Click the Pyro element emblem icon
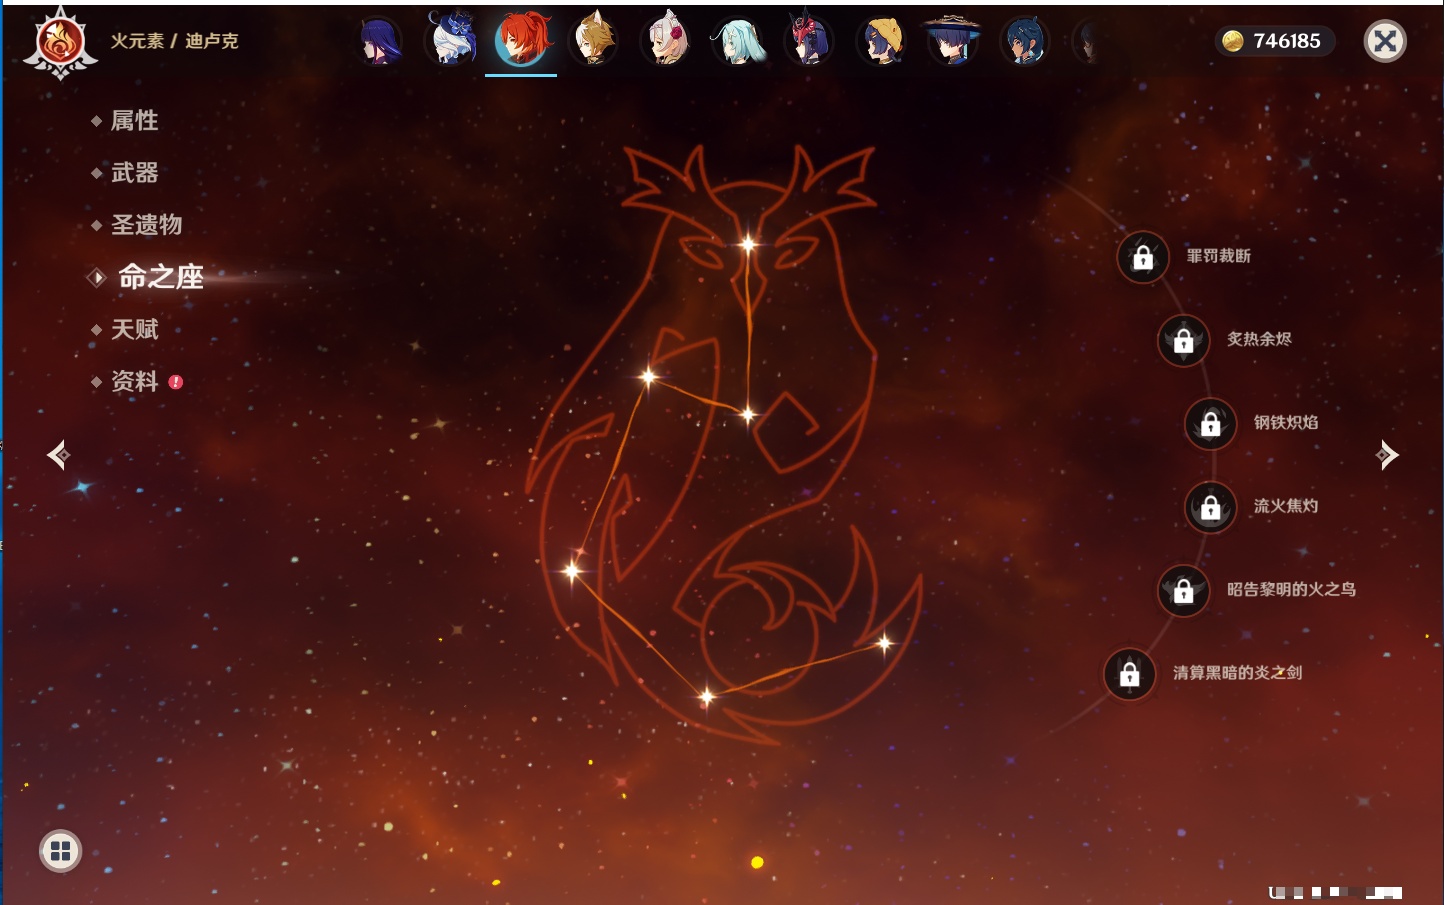Screen dimensions: 1444x905 click(x=60, y=43)
